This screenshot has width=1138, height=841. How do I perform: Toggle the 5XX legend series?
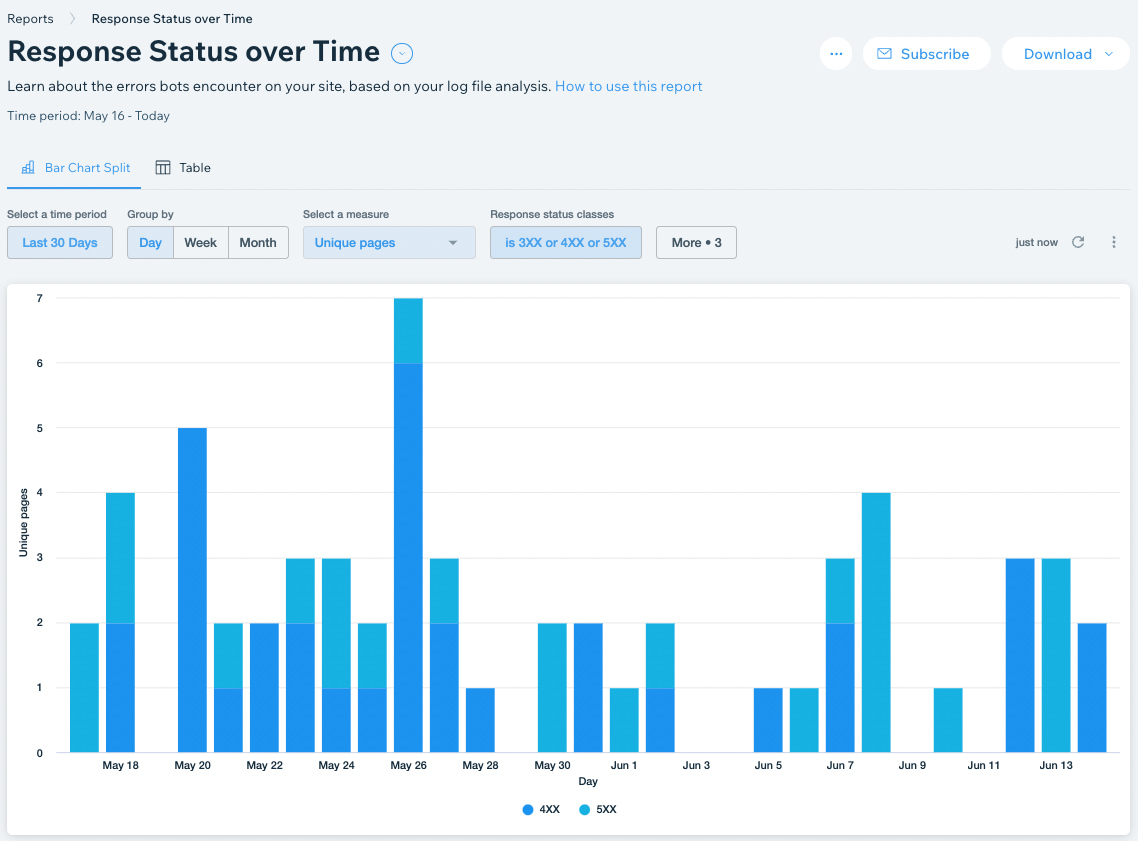598,809
